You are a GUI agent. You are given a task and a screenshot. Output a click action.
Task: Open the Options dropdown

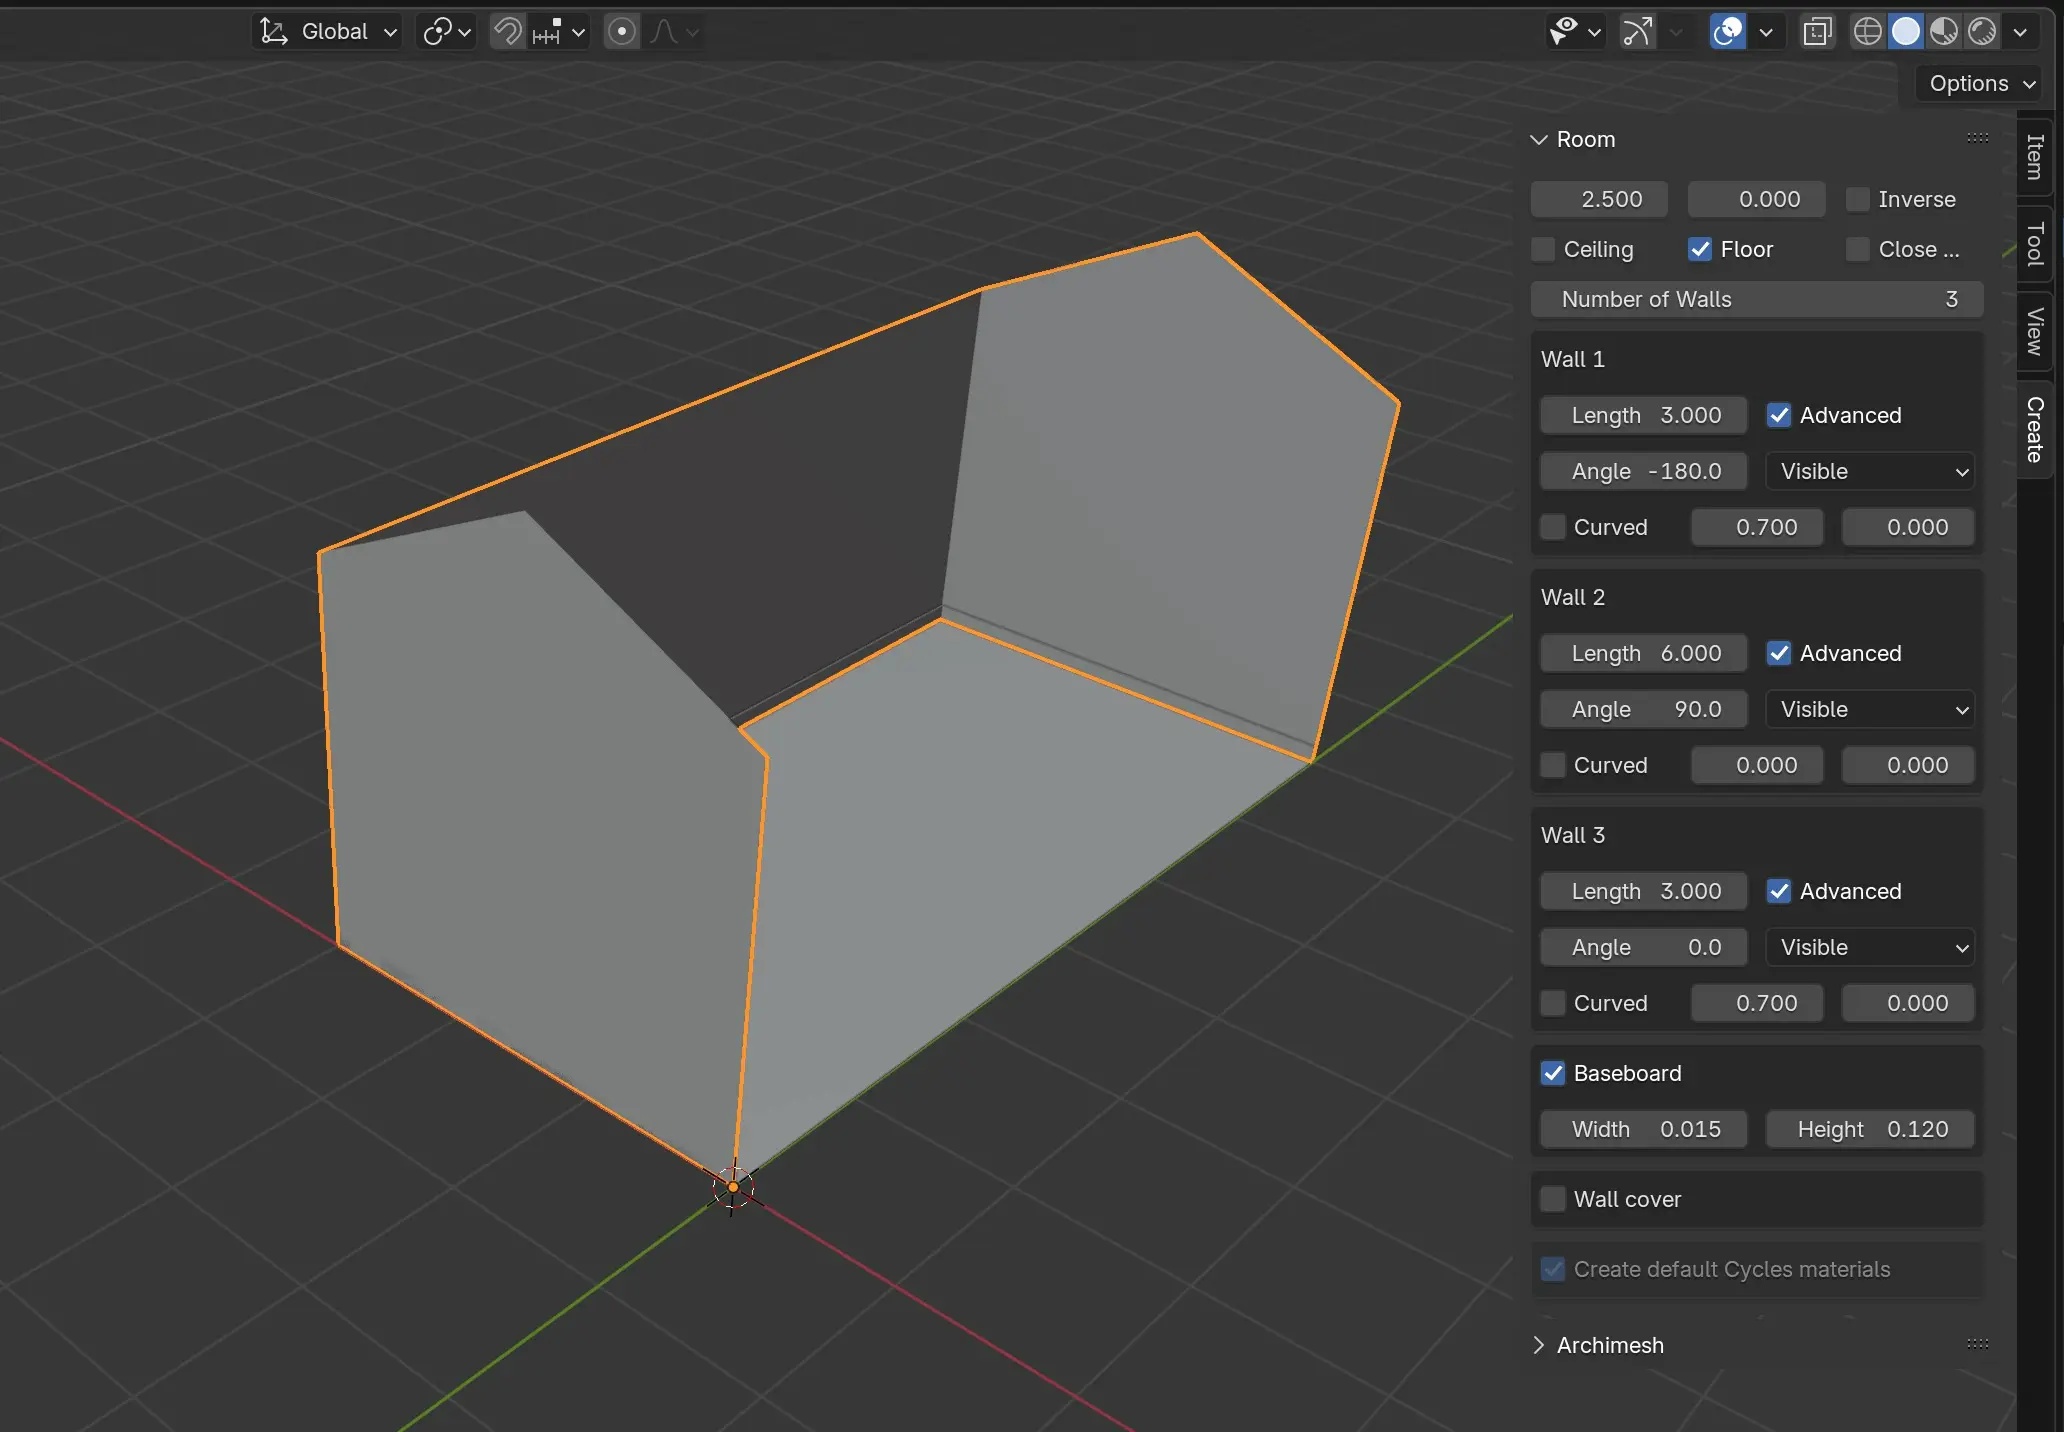click(x=1980, y=84)
